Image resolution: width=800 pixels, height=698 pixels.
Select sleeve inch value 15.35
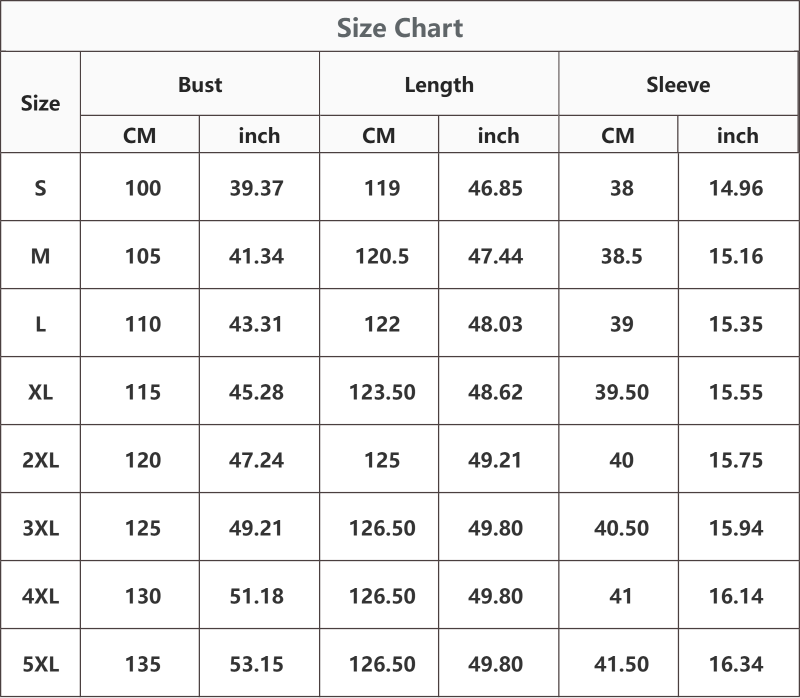click(x=736, y=324)
